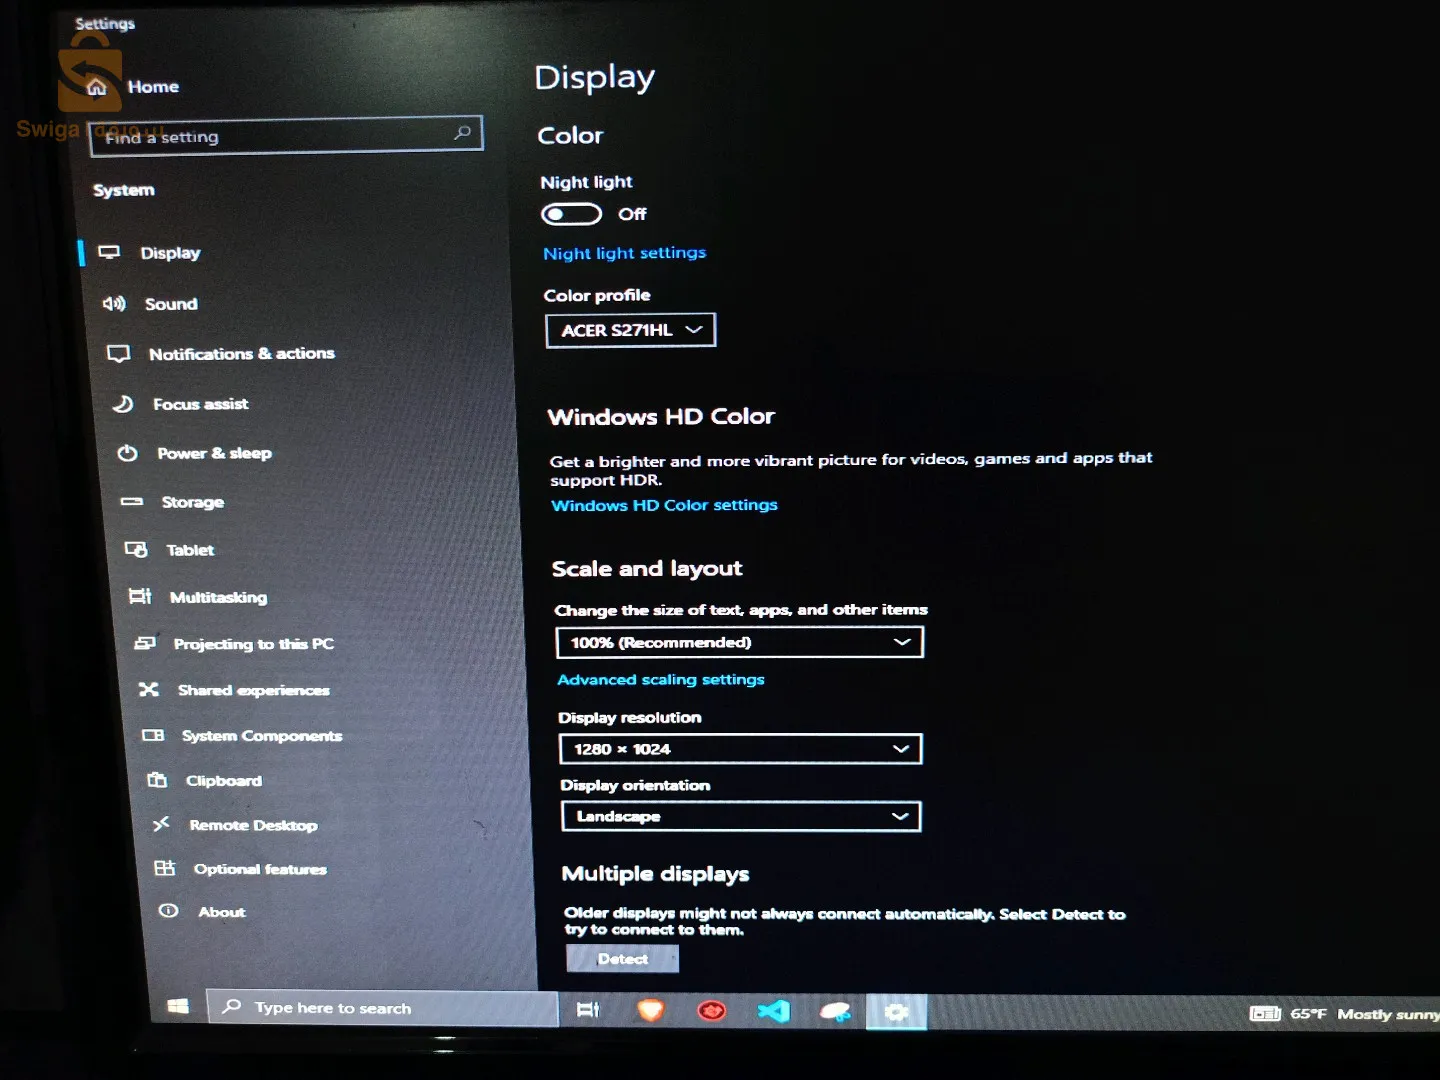Click the Windows Start button
This screenshot has width=1440, height=1080.
[x=178, y=1007]
